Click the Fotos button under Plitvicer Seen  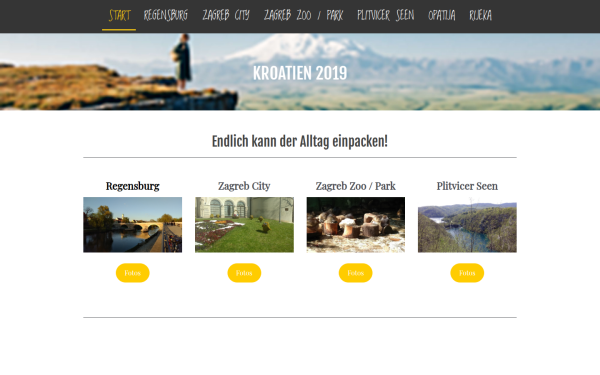point(467,273)
